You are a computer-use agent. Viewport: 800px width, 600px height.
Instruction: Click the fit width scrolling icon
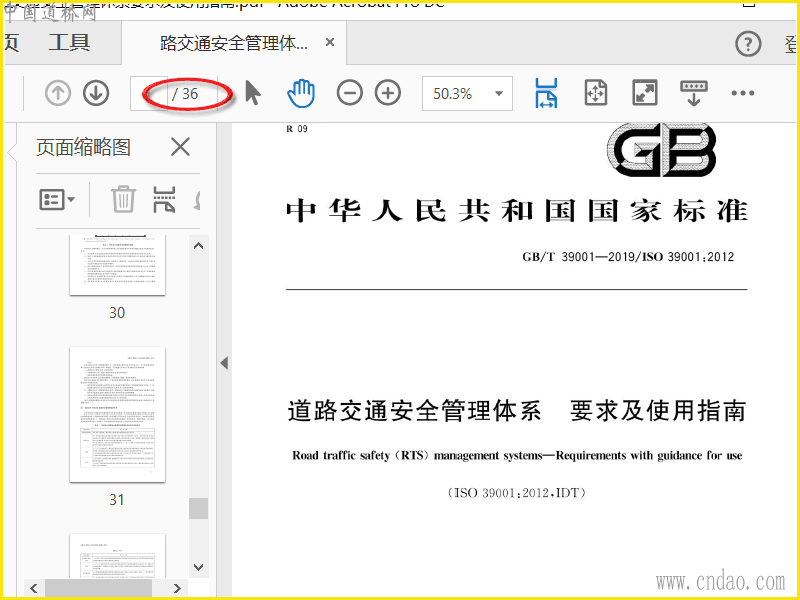click(546, 93)
